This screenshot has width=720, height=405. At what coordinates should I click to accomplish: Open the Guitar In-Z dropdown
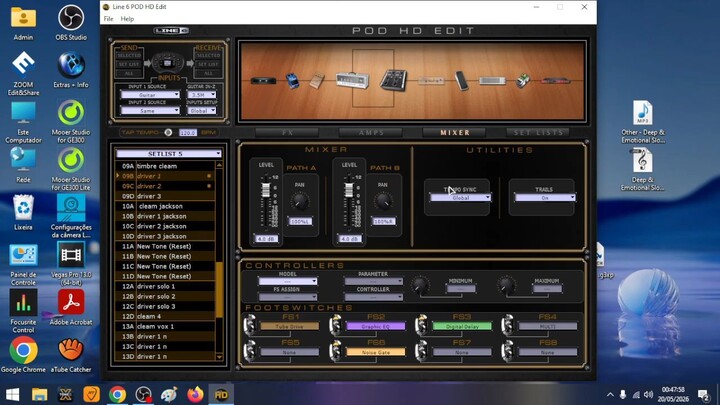[x=202, y=95]
